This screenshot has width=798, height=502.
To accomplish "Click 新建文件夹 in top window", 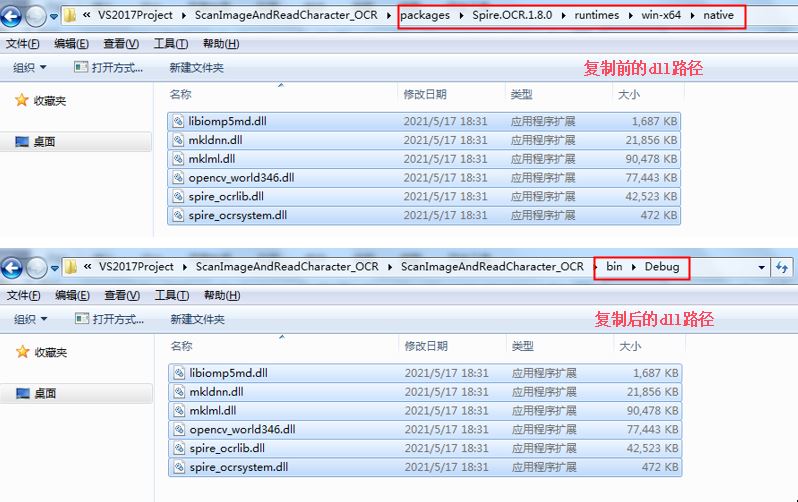I will point(196,68).
